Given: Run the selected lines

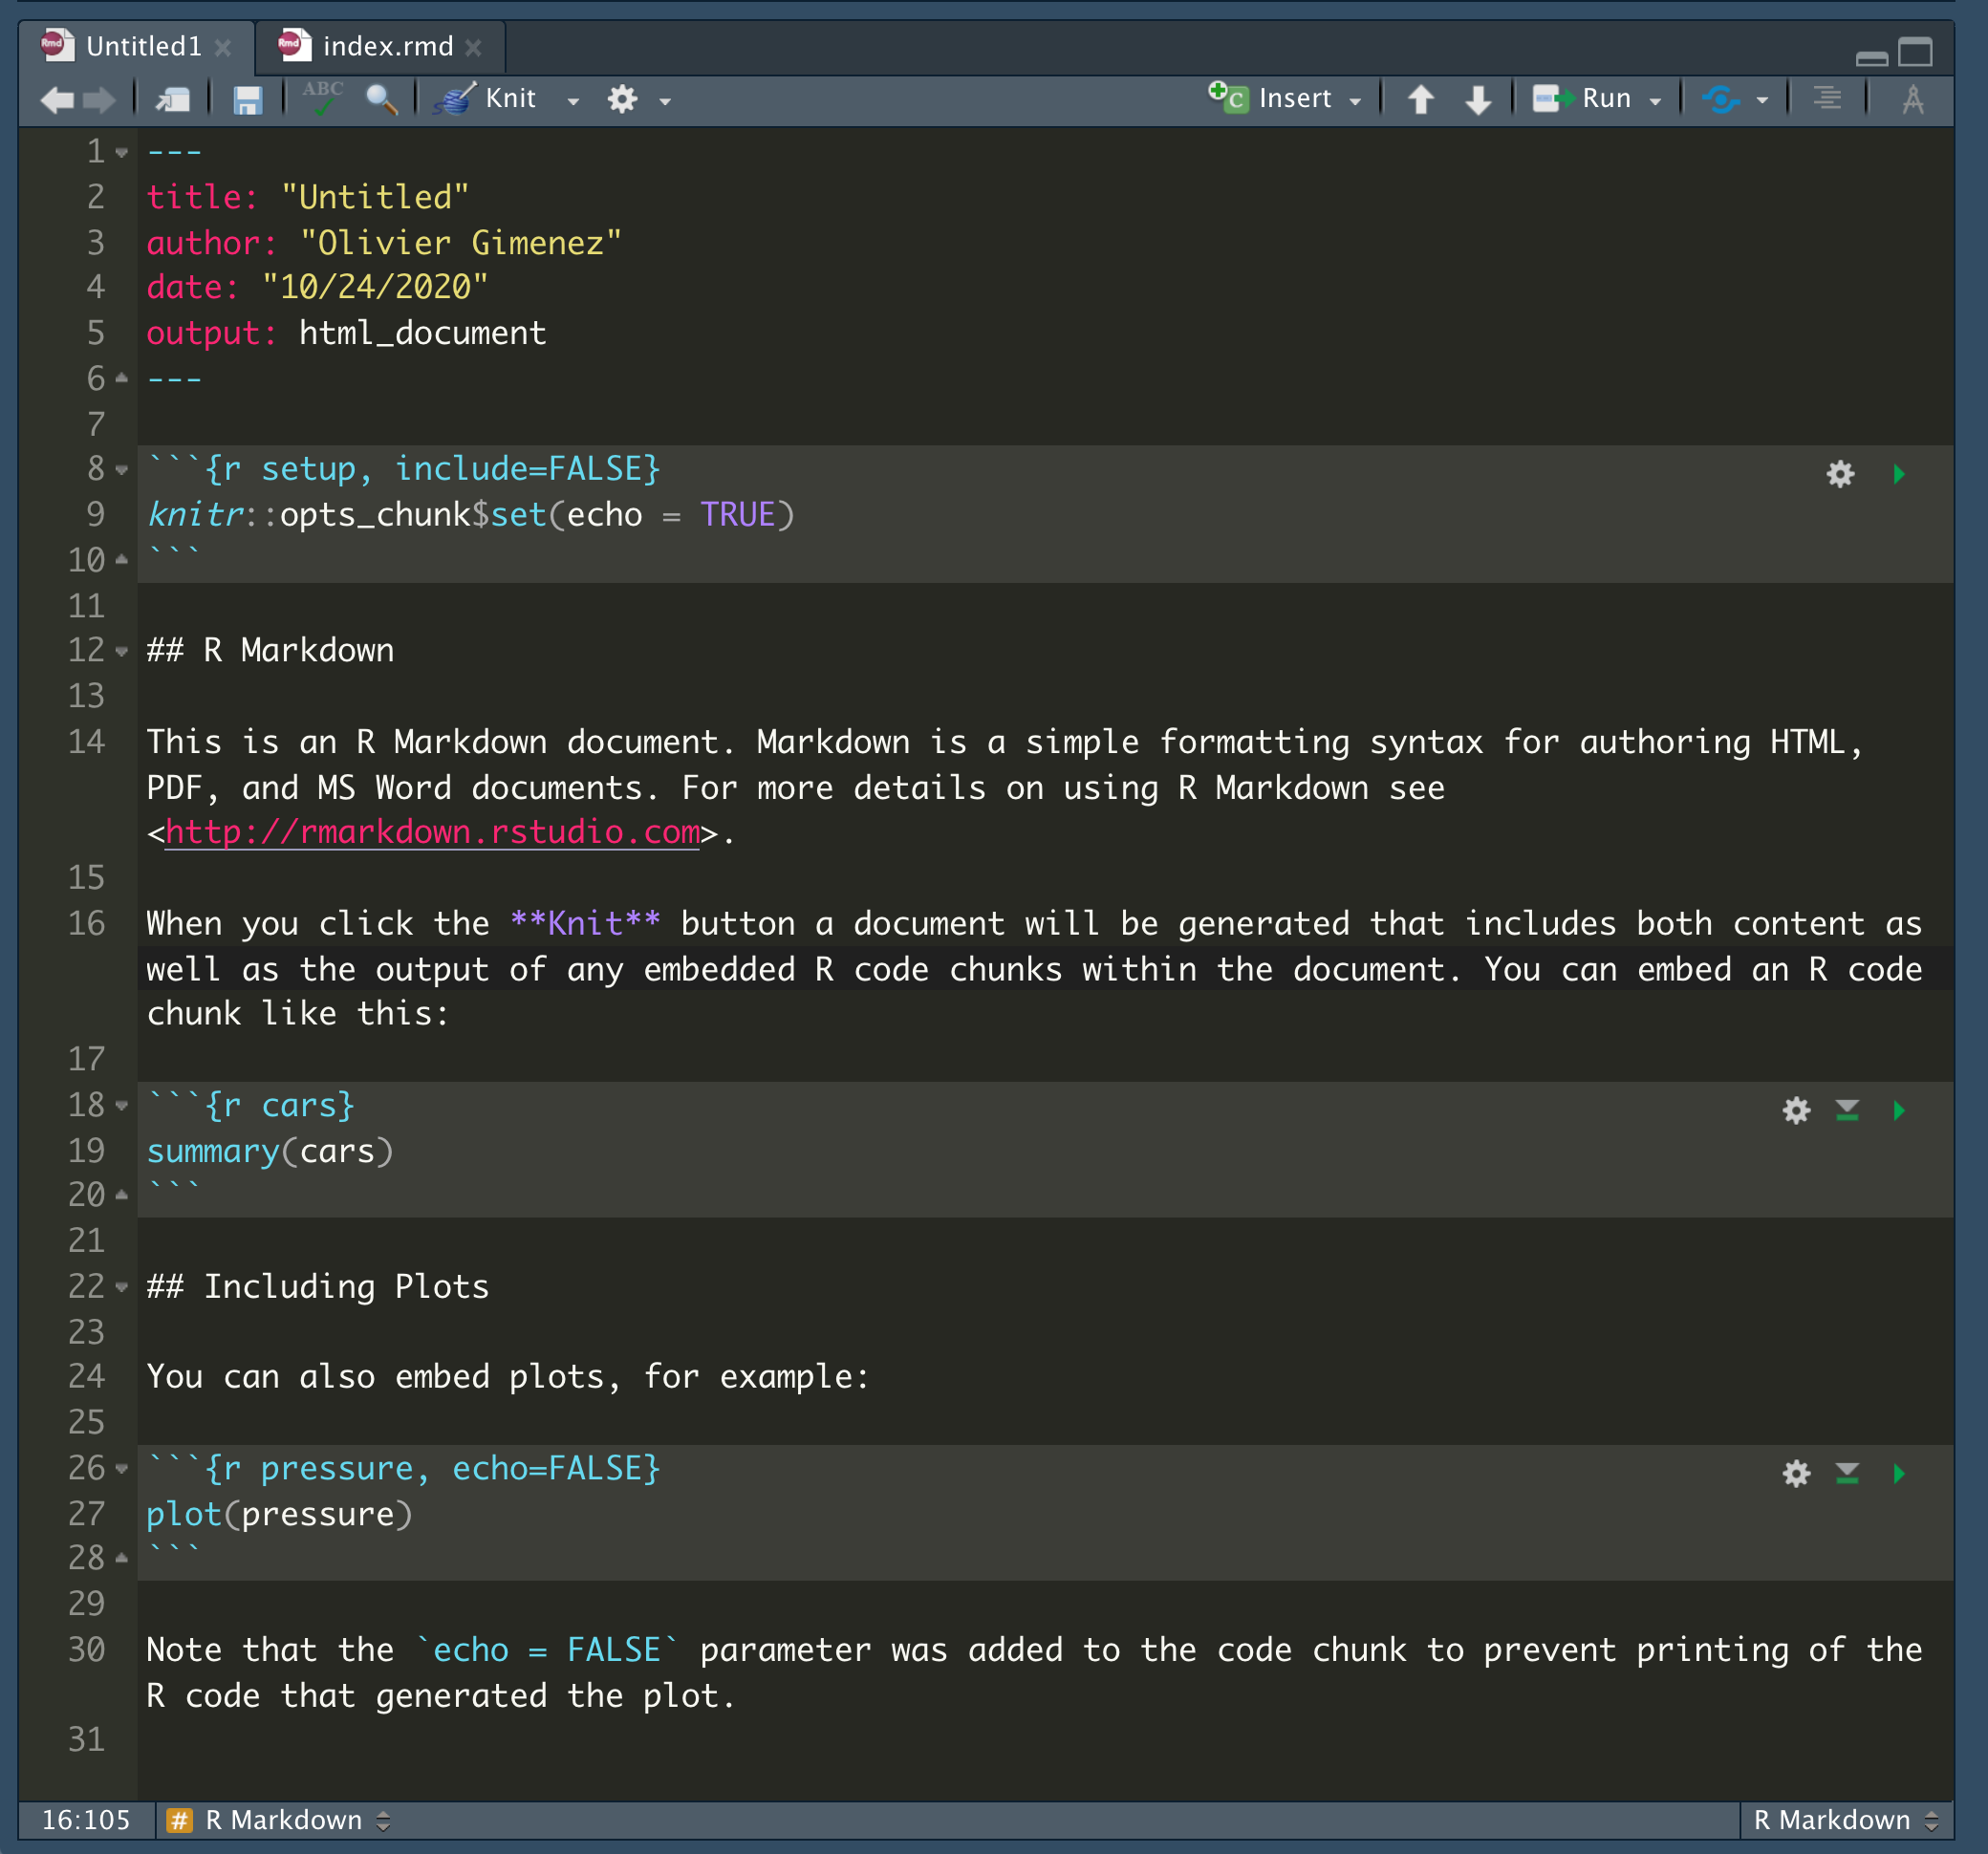Looking at the screenshot, I should coord(1582,98).
